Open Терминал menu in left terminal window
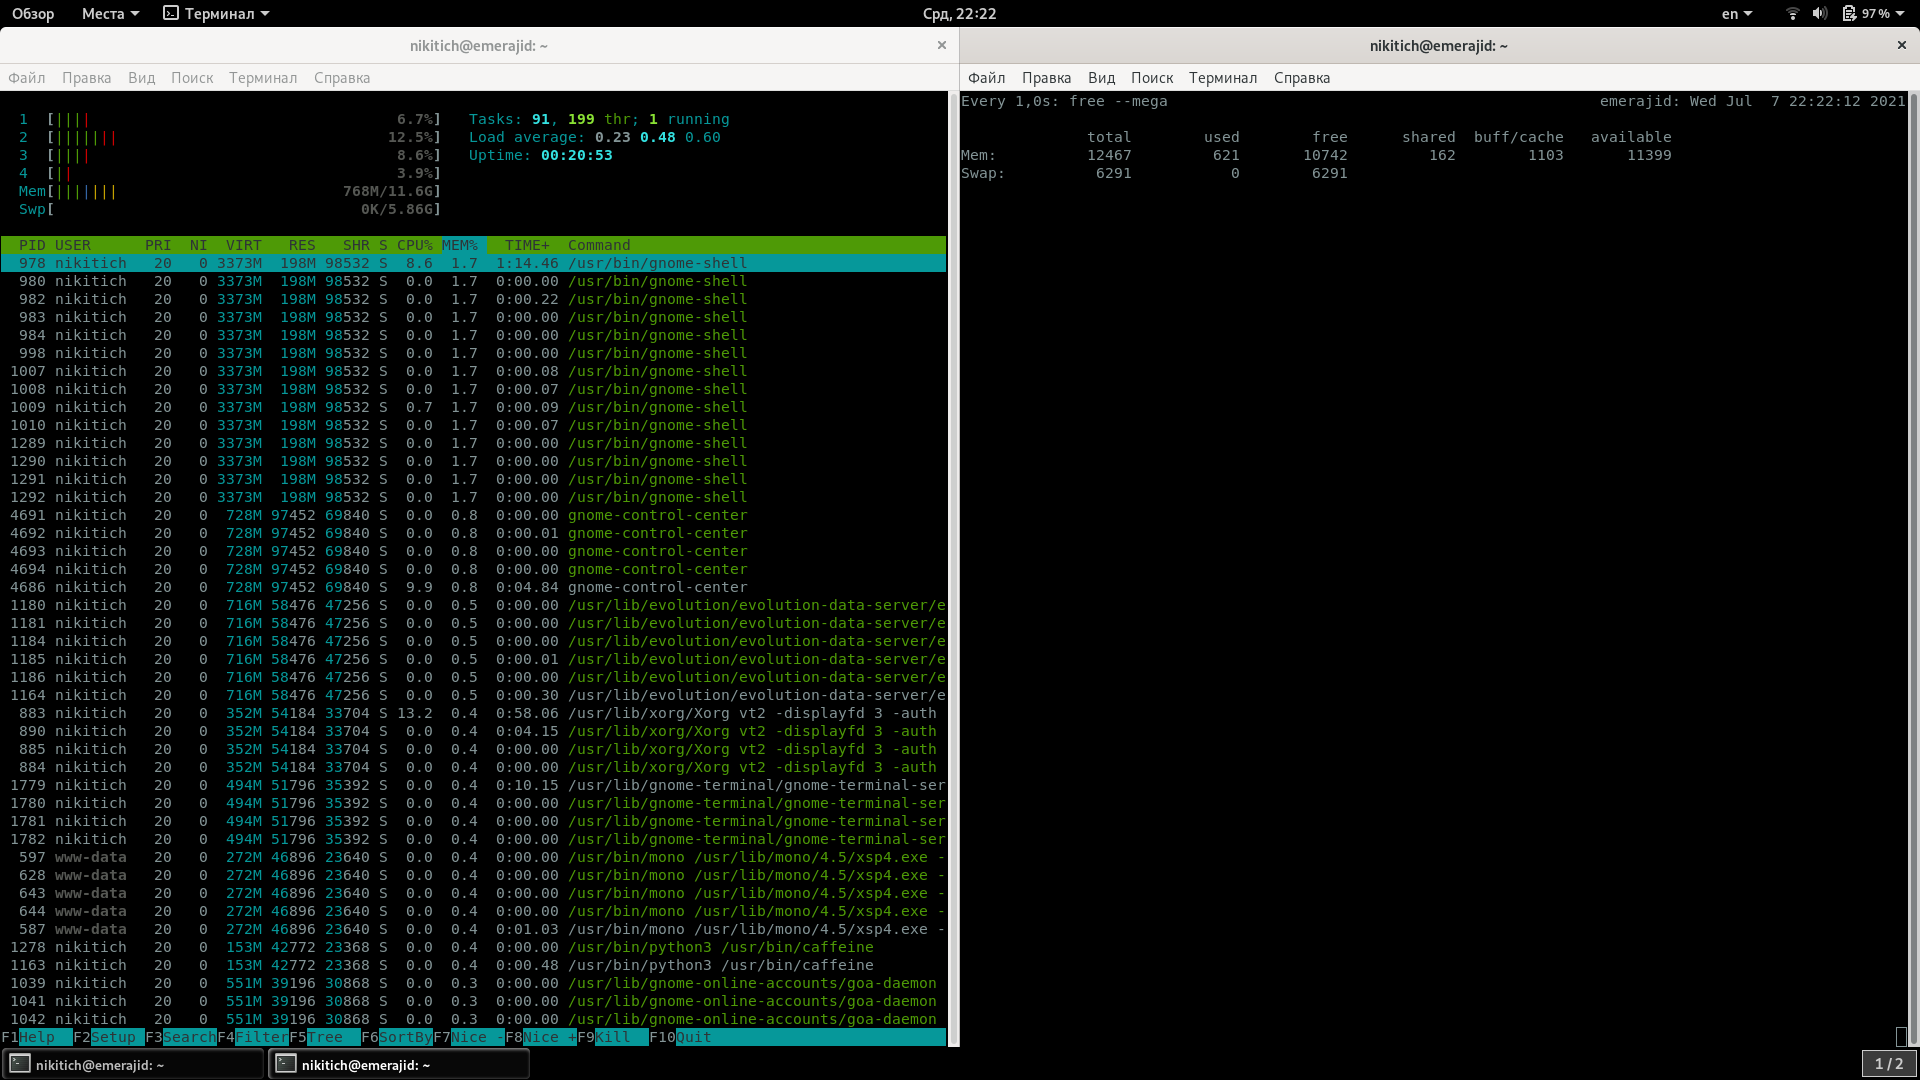The height and width of the screenshot is (1080, 1920). pyautogui.click(x=263, y=78)
